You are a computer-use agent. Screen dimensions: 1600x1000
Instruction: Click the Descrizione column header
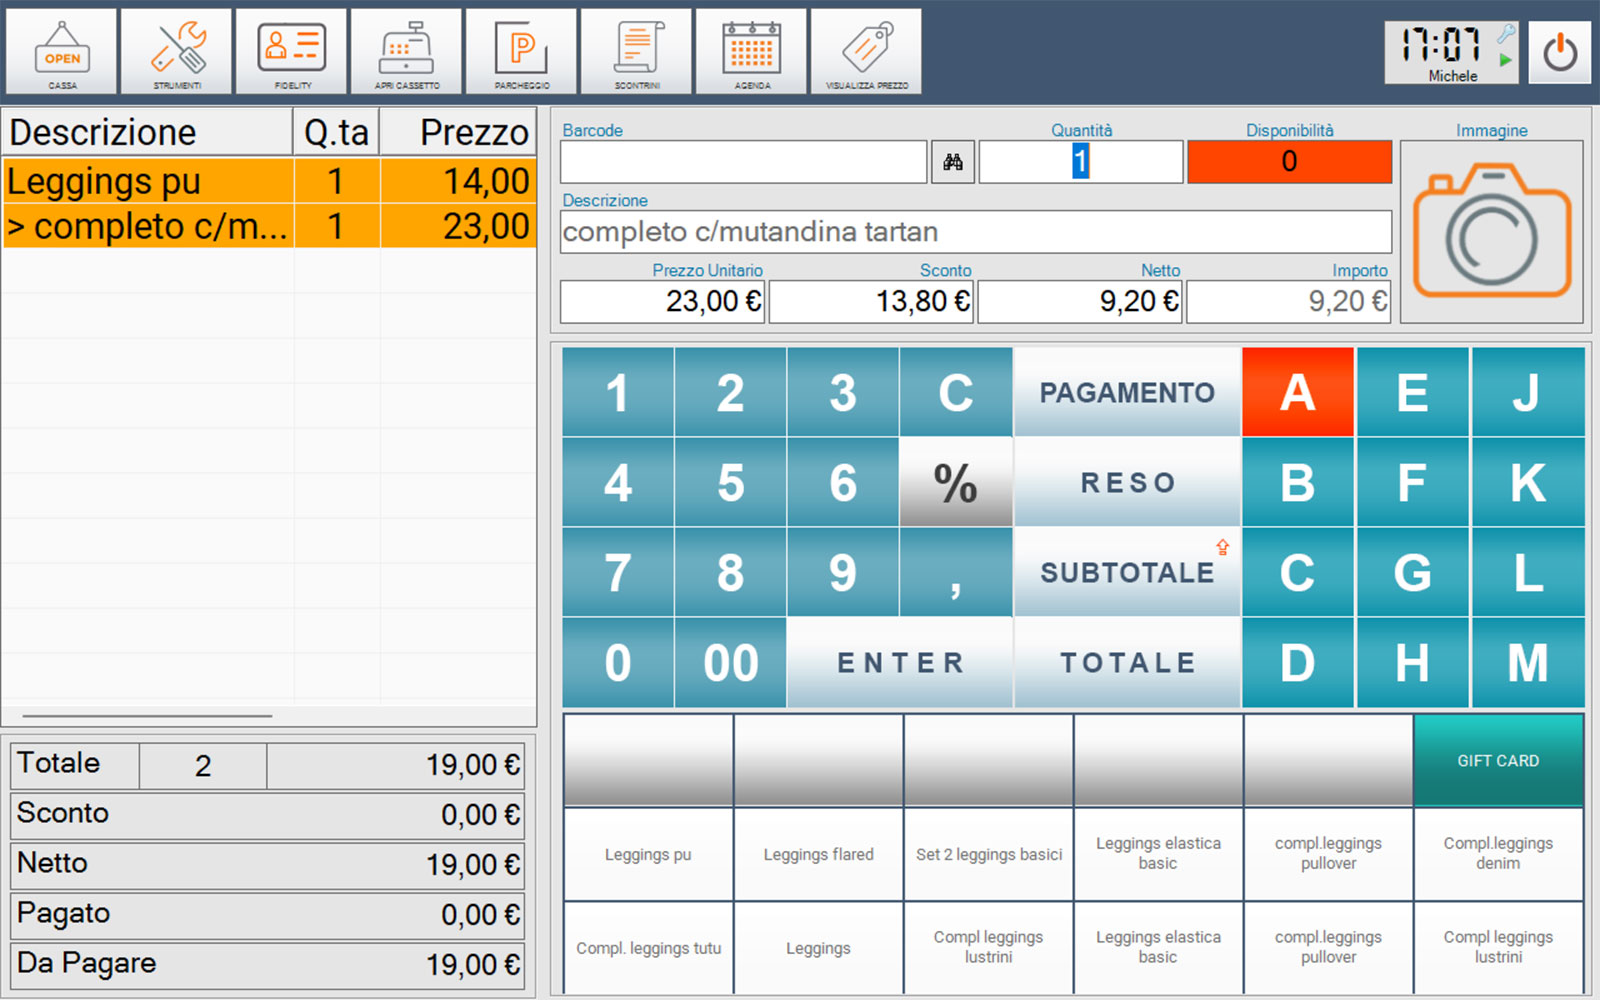click(148, 132)
